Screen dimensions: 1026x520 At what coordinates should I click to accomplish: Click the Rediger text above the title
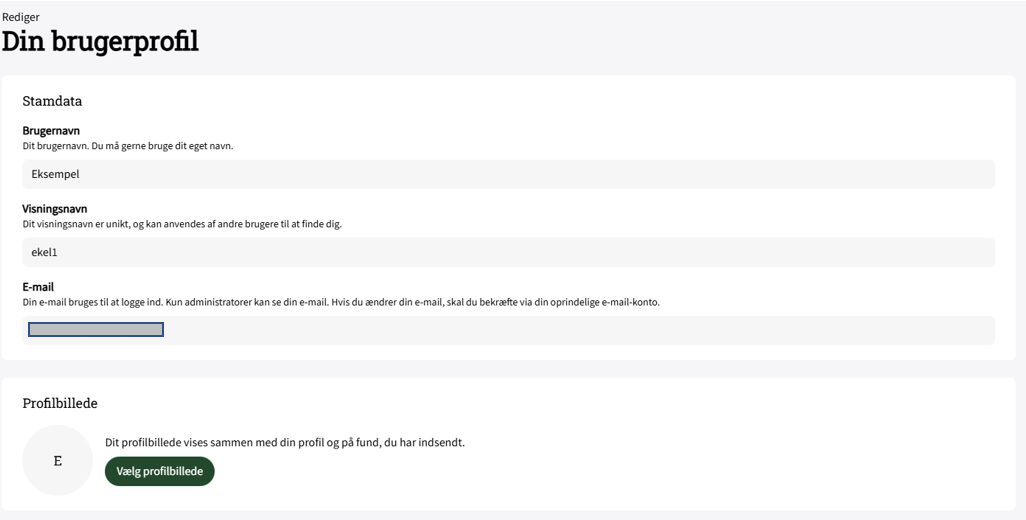[x=21, y=17]
